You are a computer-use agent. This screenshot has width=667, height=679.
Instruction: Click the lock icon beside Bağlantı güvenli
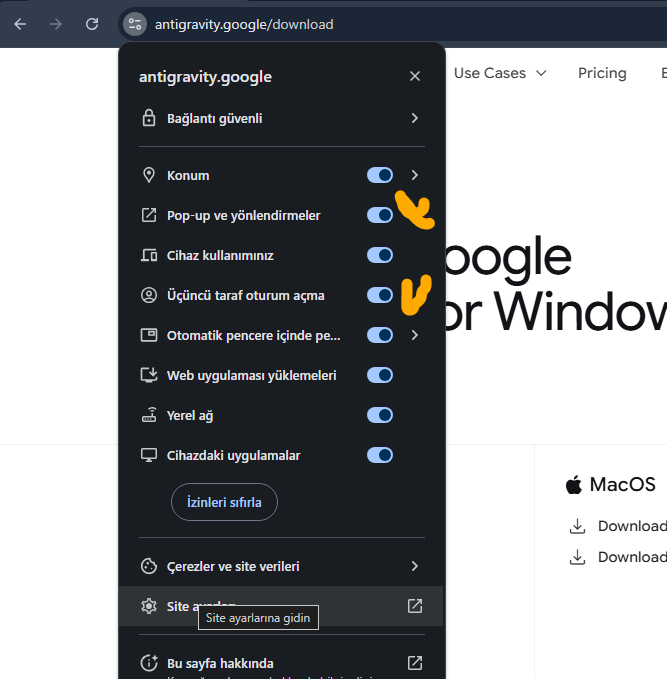[x=149, y=118]
